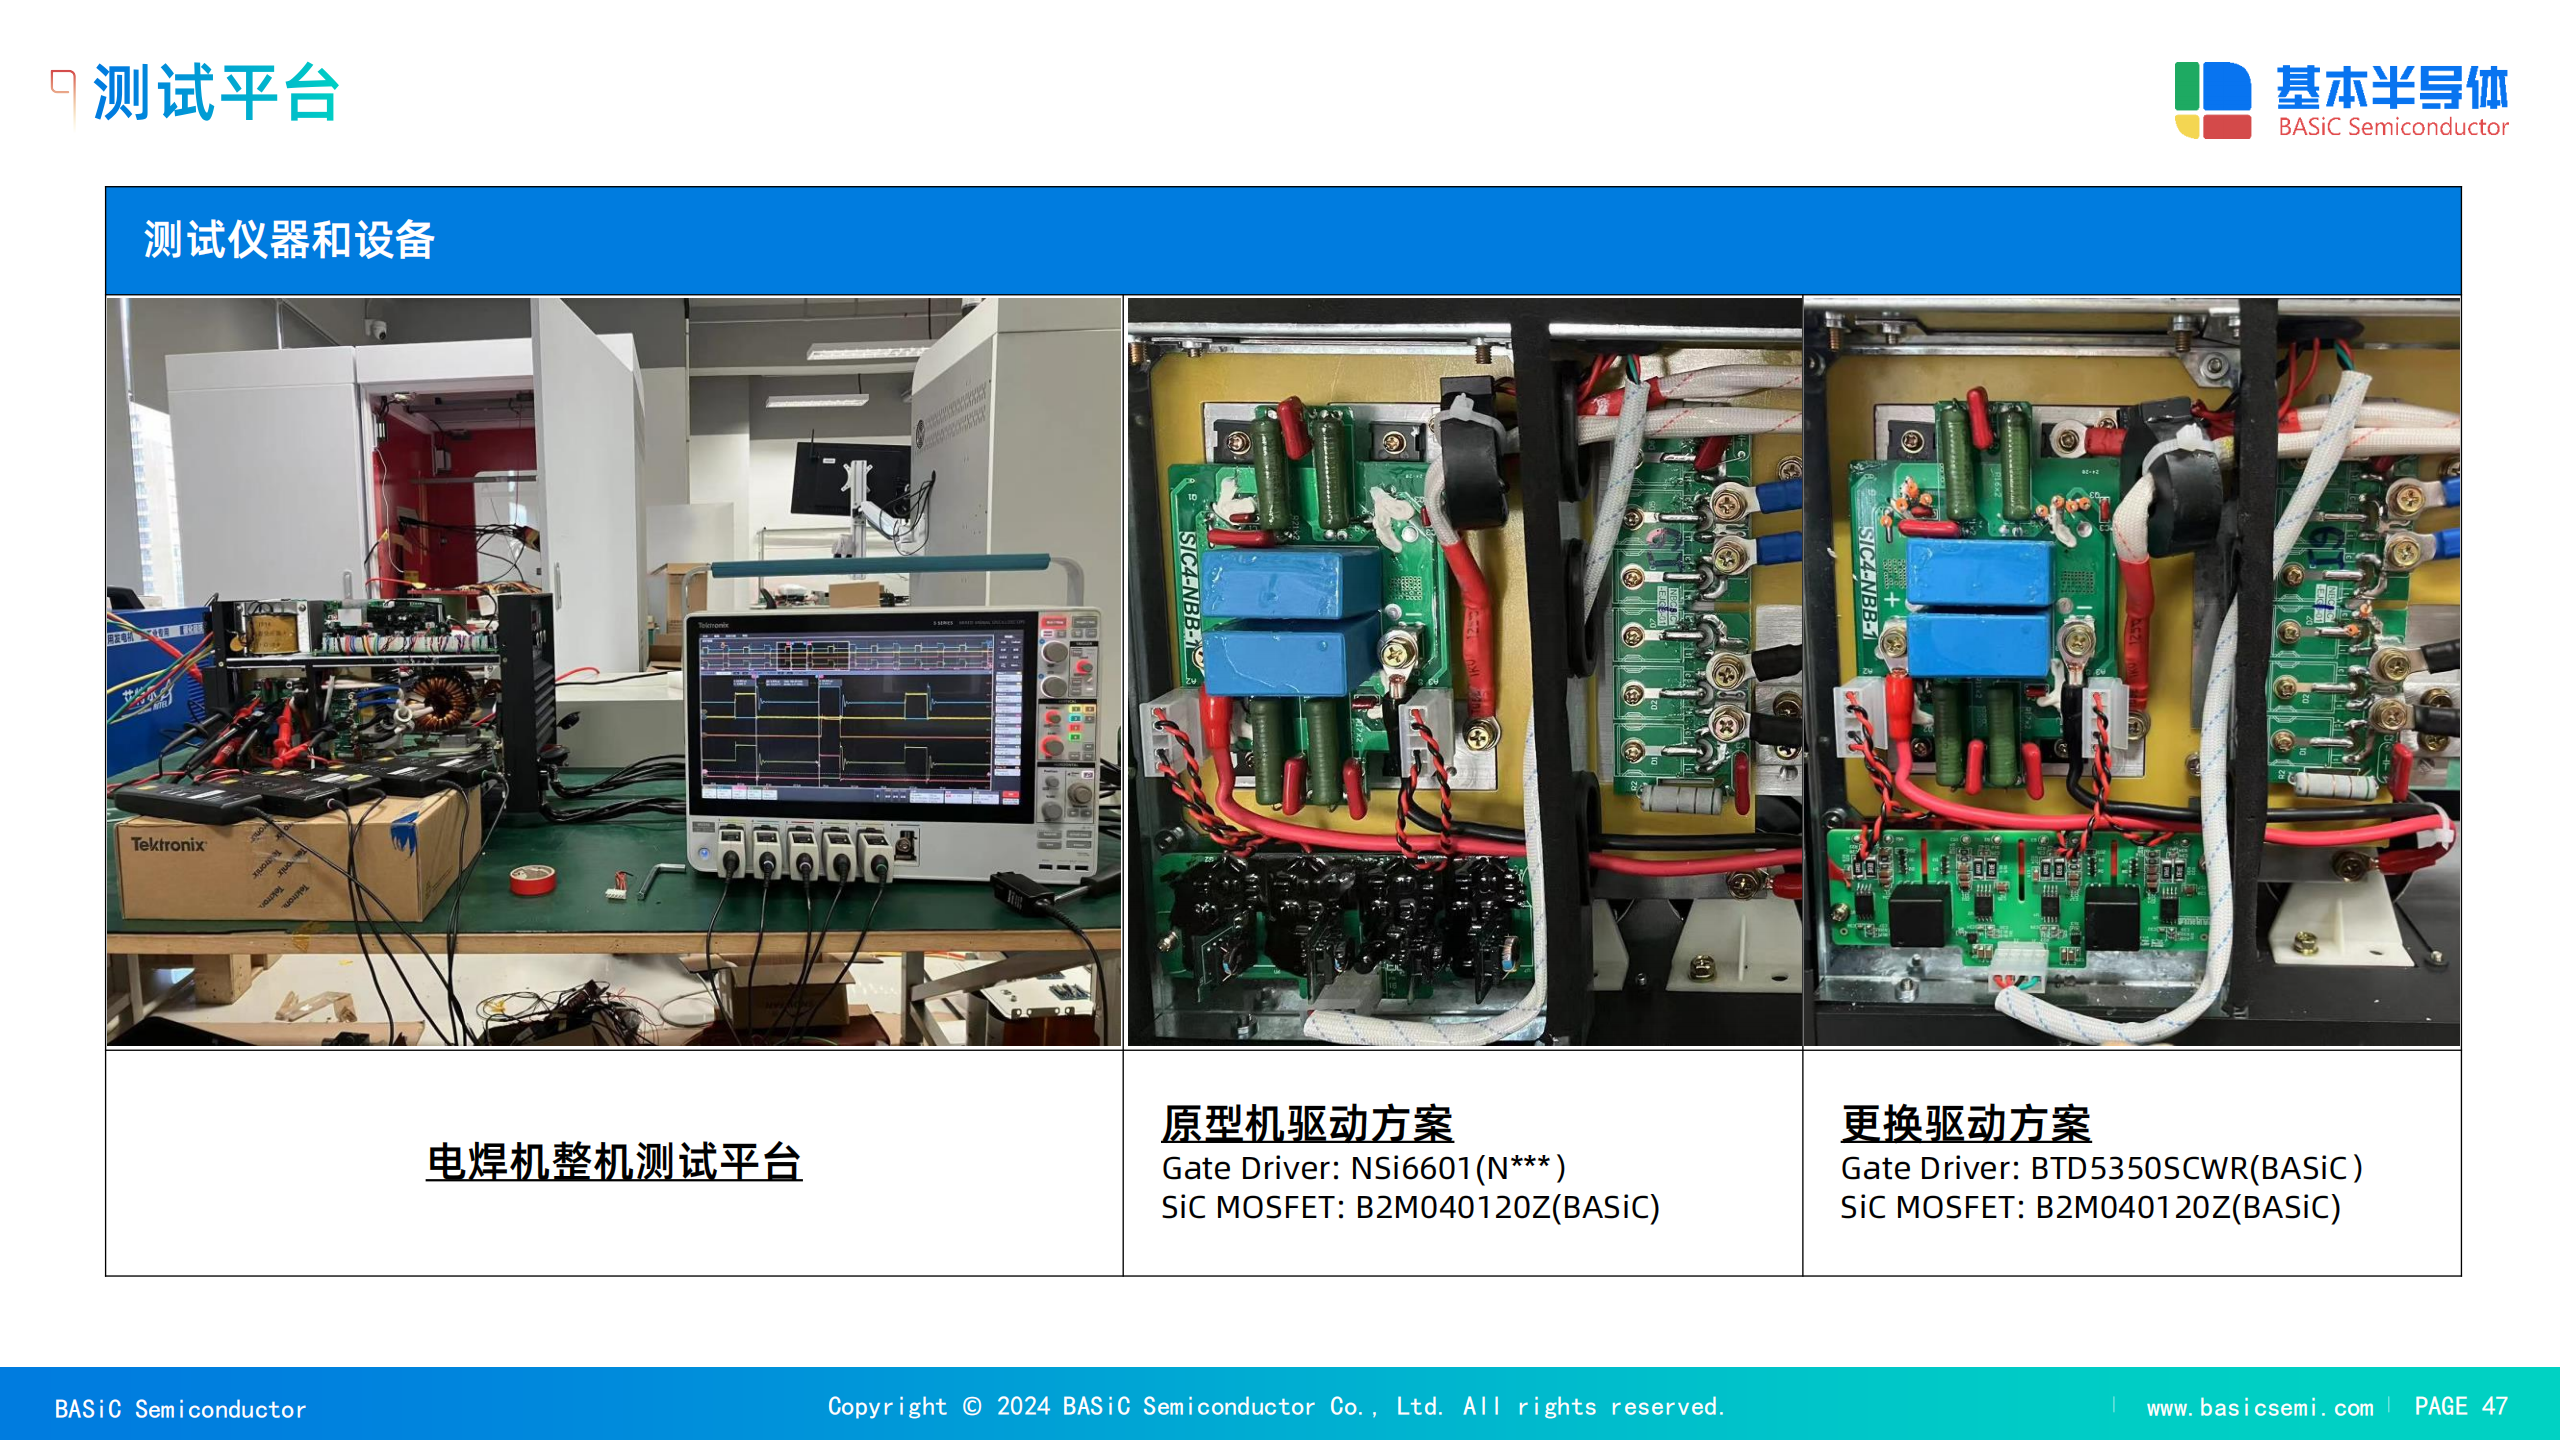This screenshot has width=2560, height=1440.
Task: Click the BASiC Semiconductor logo icon
Action: point(2212,100)
